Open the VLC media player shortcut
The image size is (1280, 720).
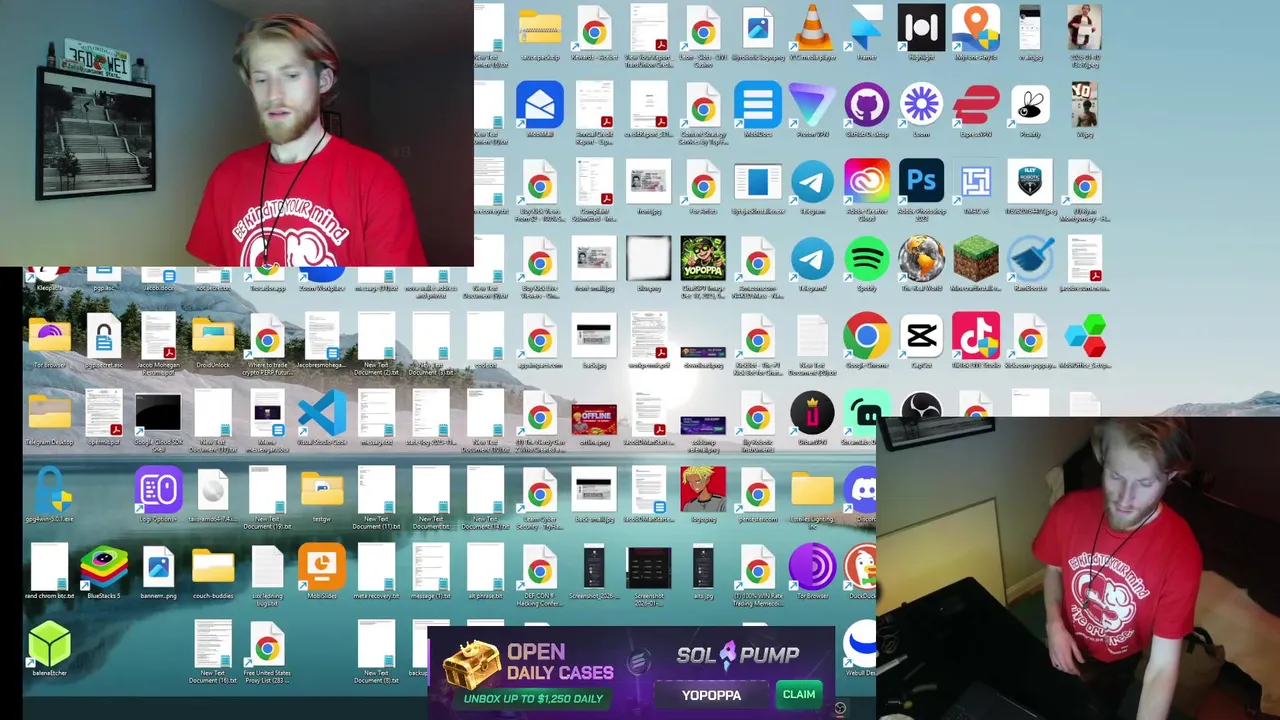click(x=812, y=28)
